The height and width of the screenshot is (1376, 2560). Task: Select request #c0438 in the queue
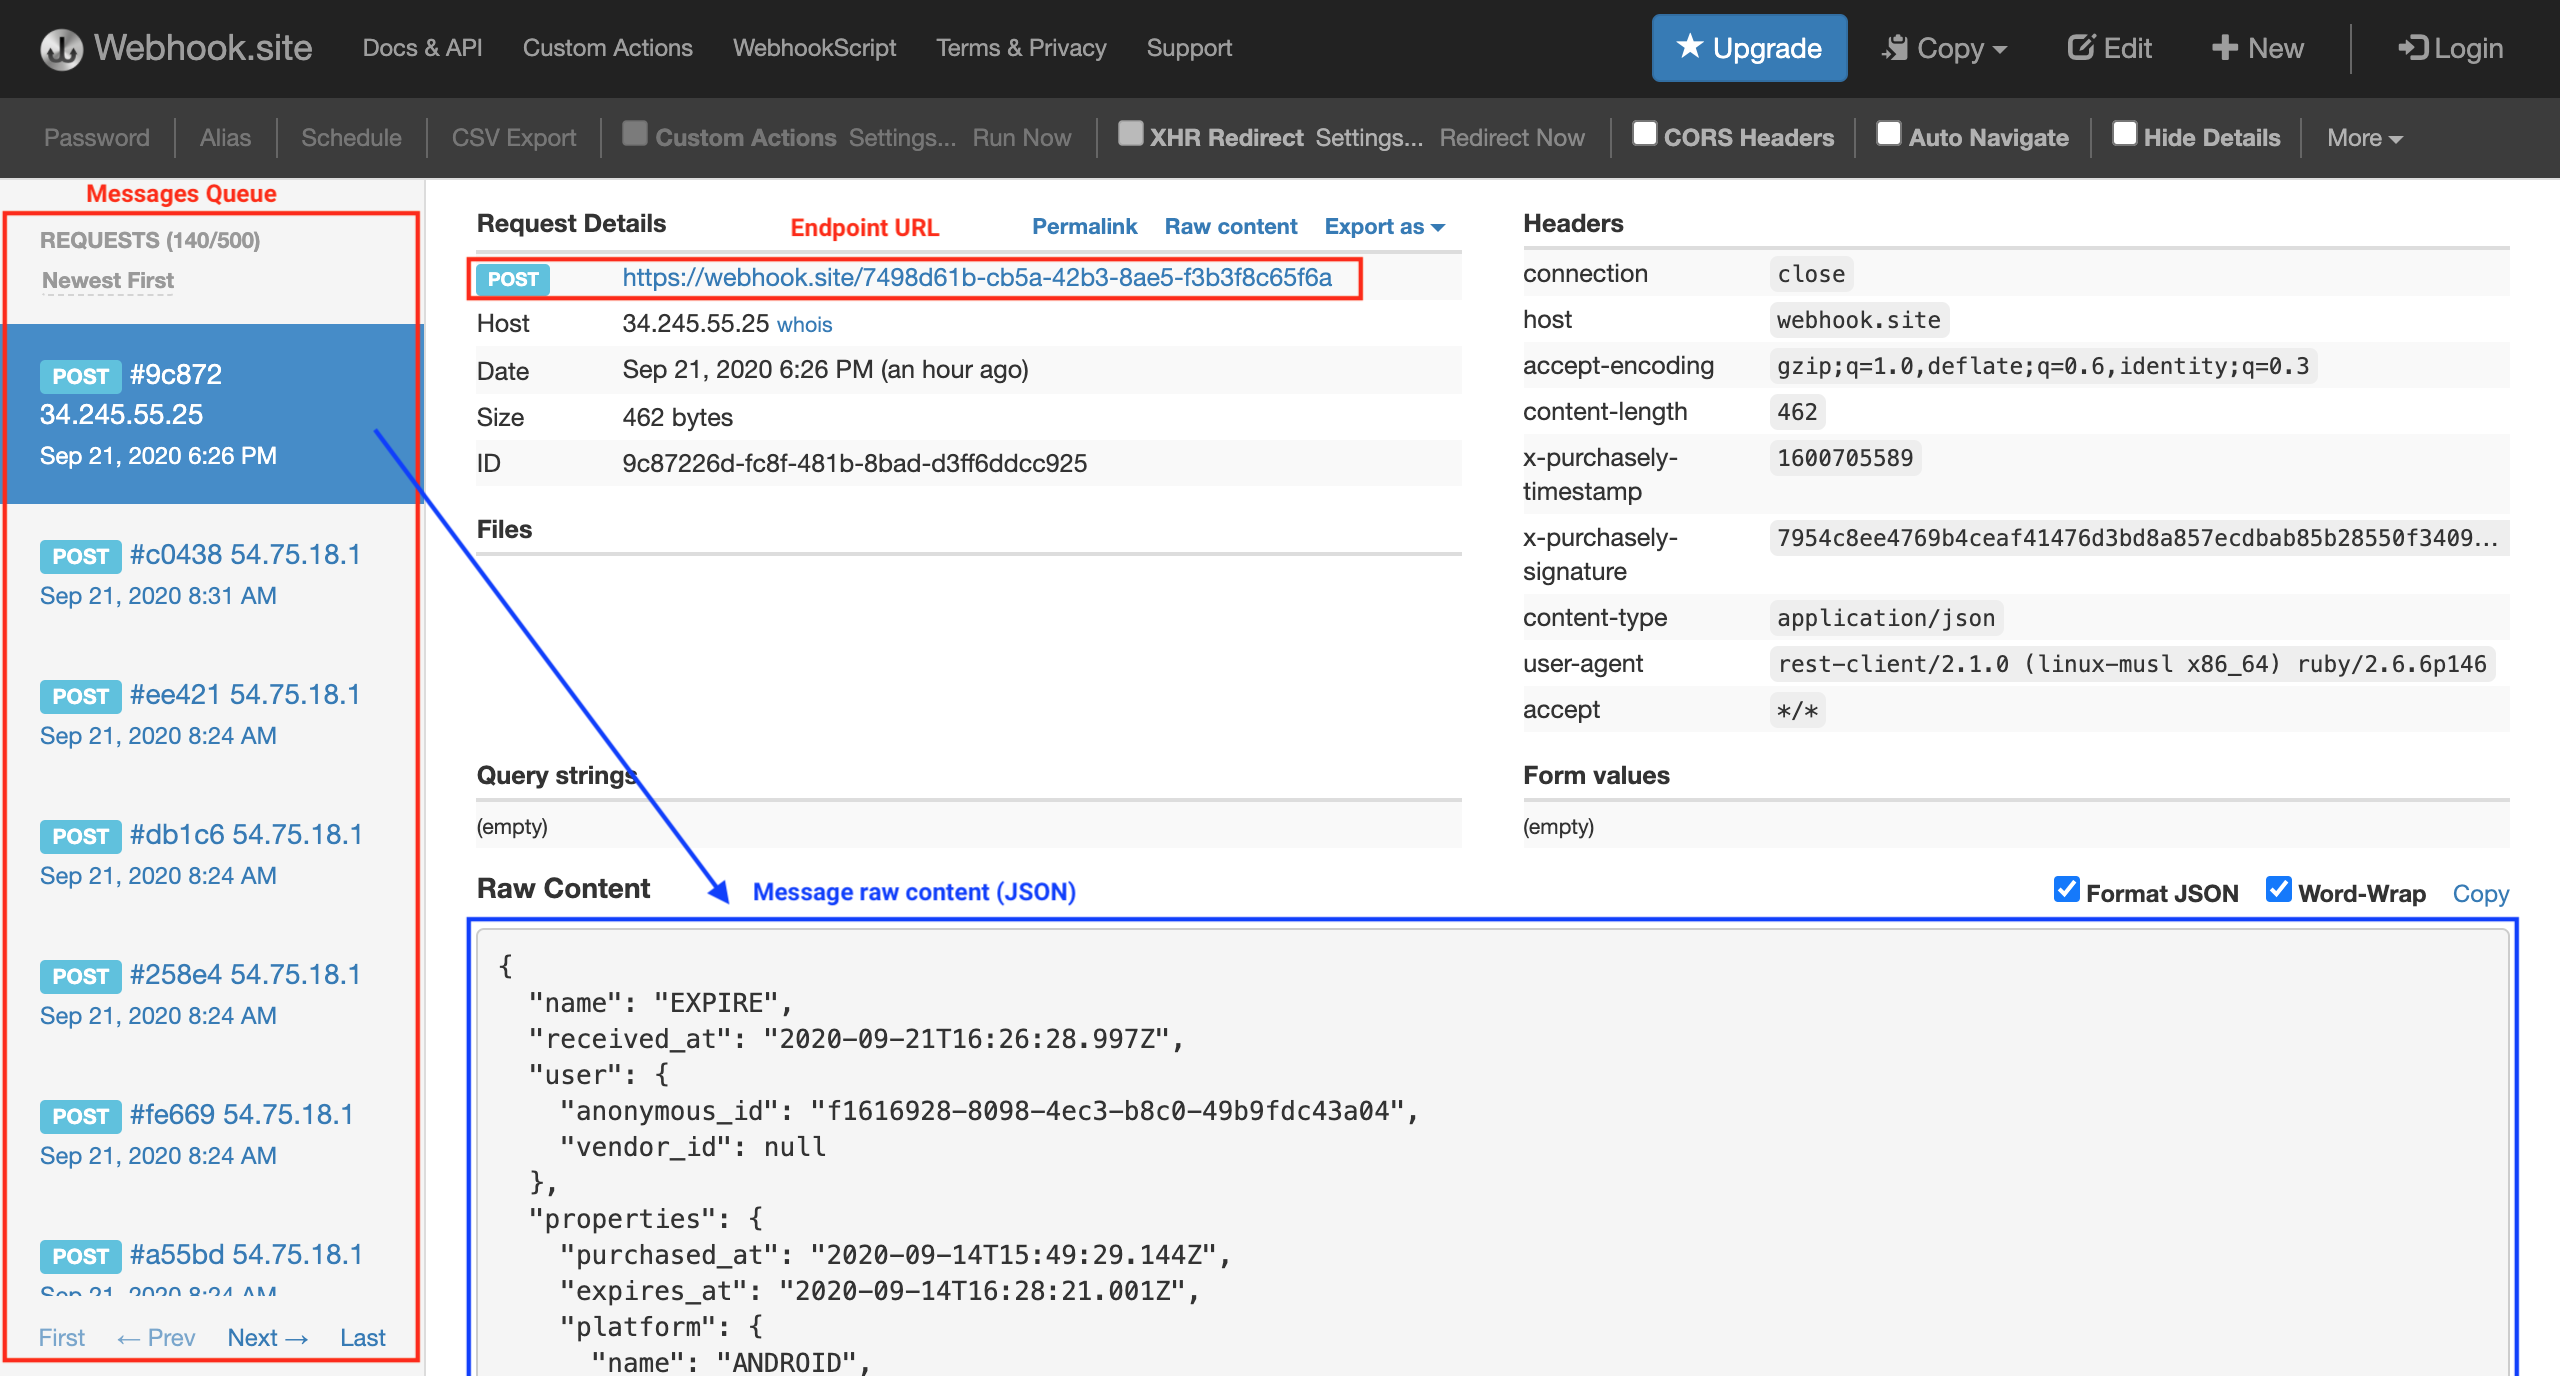(214, 575)
